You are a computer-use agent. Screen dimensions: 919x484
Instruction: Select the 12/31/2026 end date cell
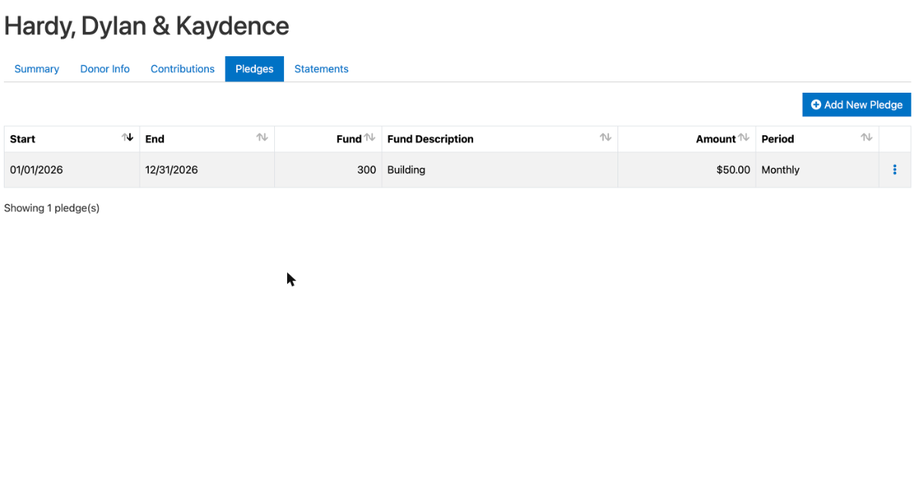207,170
